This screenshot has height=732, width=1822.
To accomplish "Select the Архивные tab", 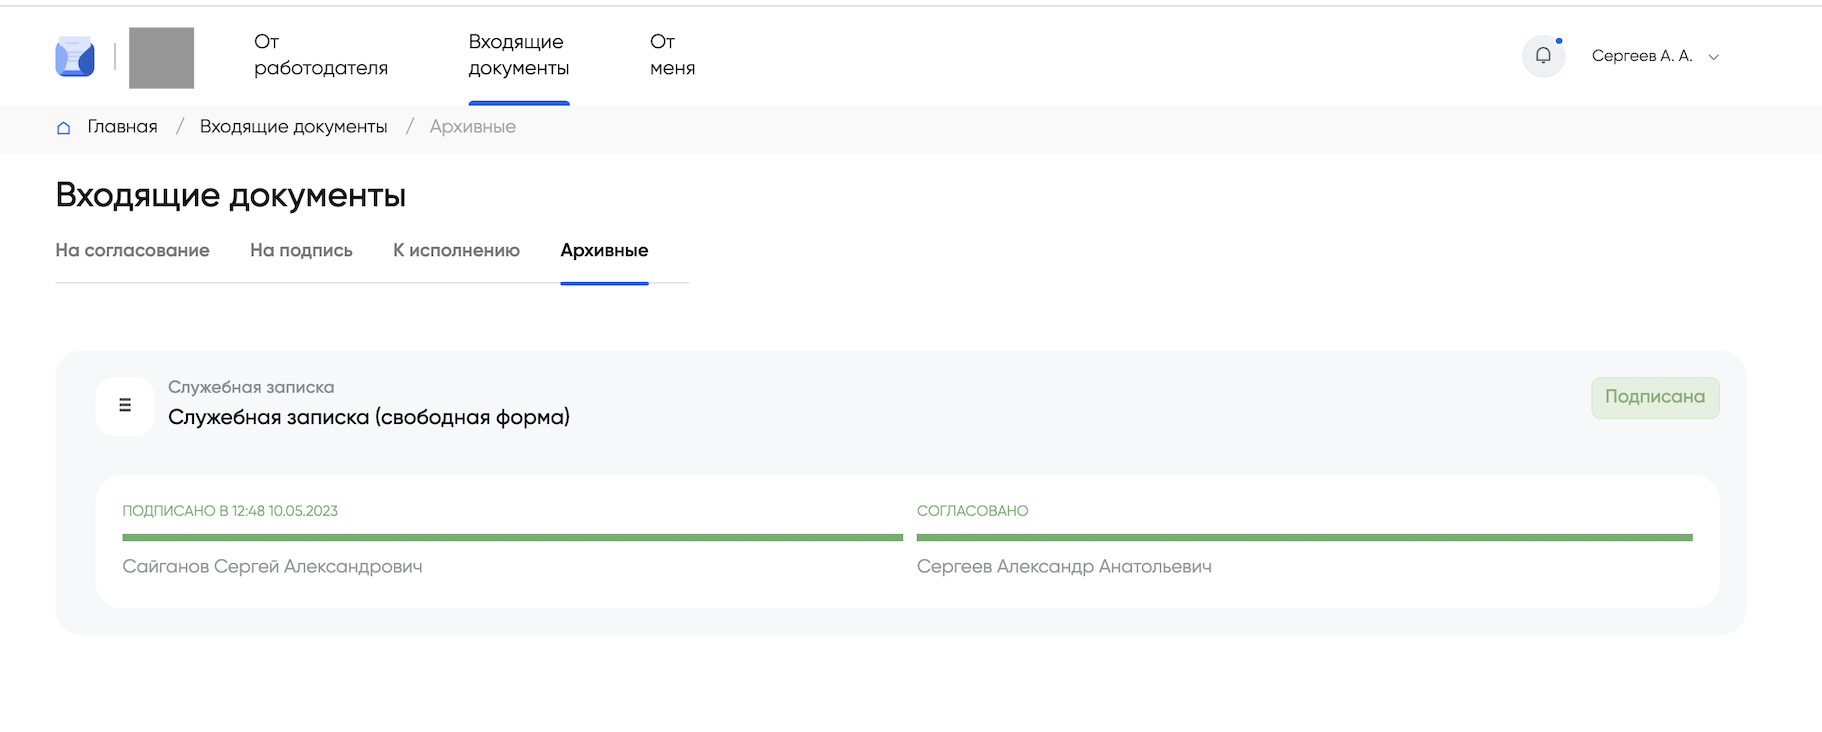I will tap(604, 251).
